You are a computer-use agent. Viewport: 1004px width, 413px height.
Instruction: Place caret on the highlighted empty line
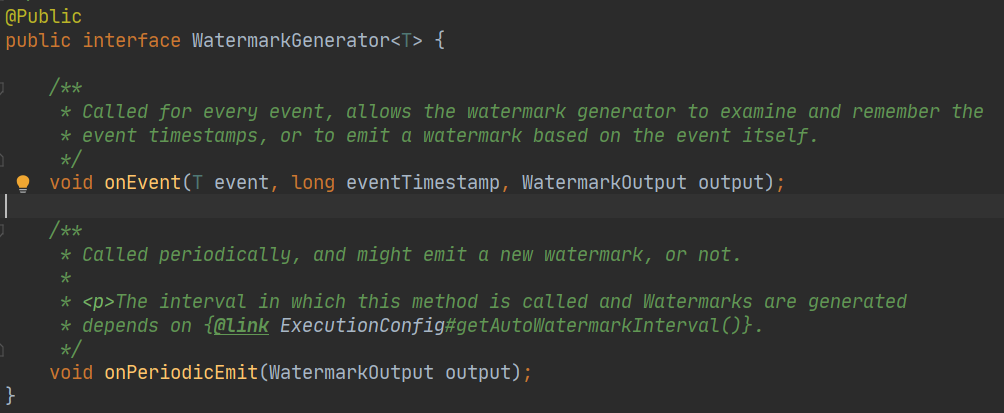coord(502,206)
